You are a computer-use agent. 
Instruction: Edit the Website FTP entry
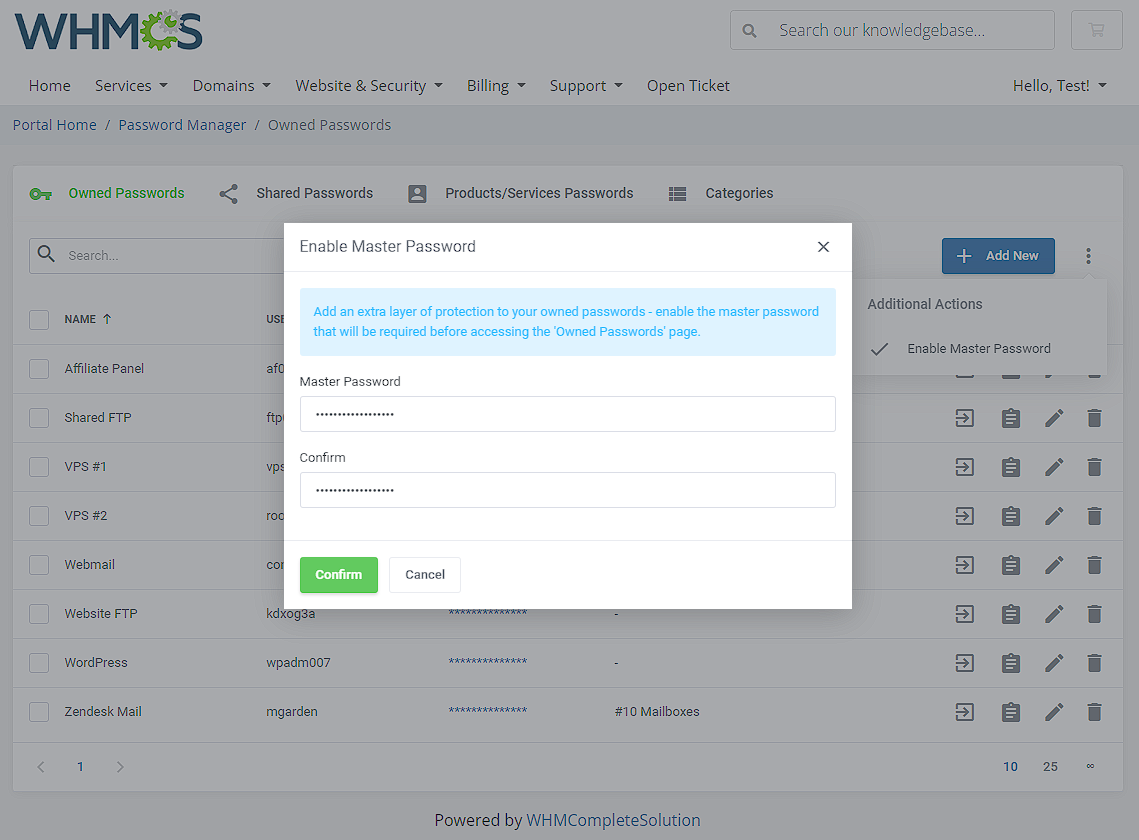coord(1054,614)
